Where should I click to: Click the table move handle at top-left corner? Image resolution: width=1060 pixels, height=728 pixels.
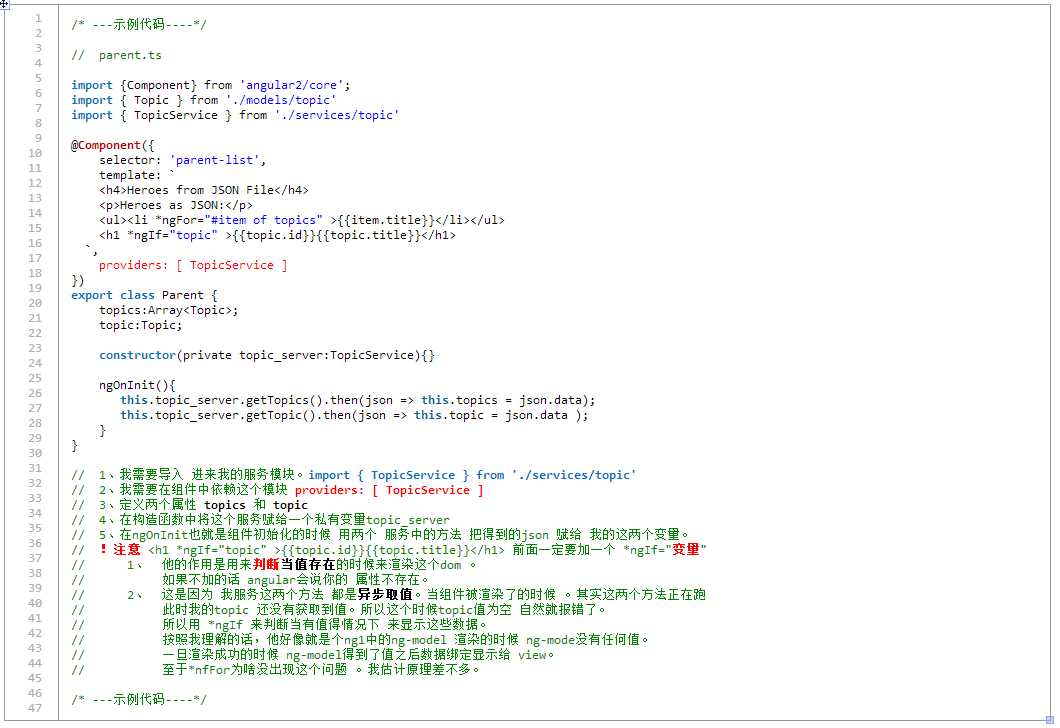[x=3, y=3]
